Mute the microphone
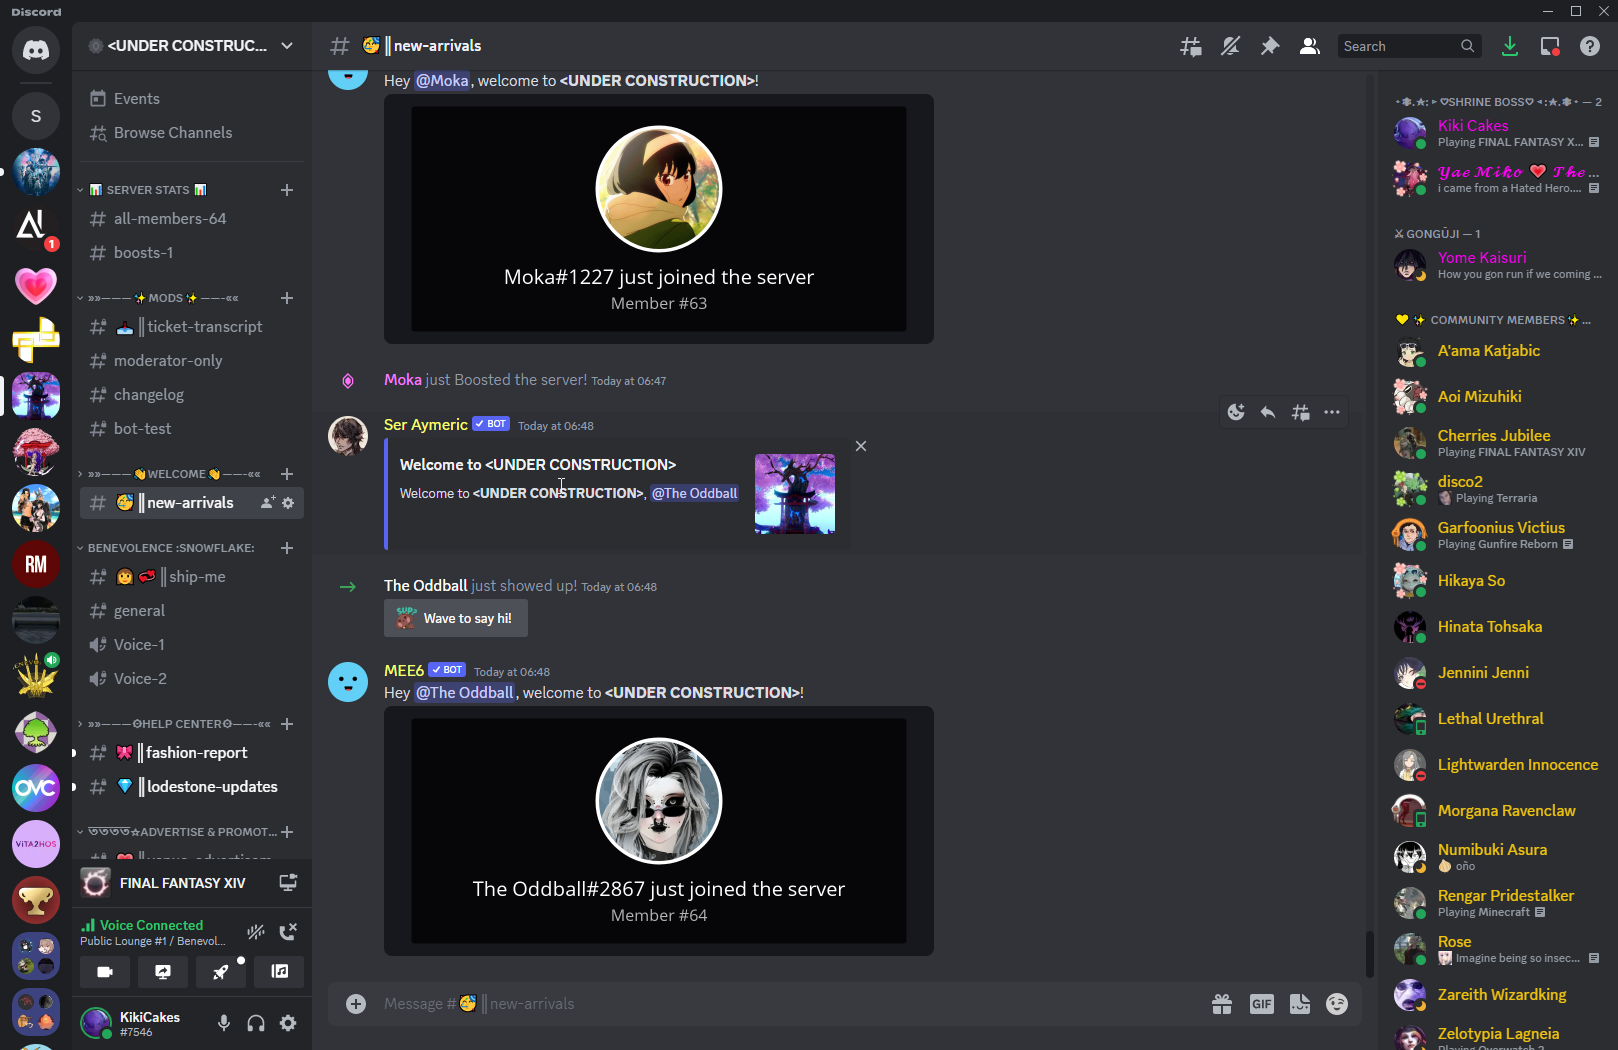1618x1050 pixels. [x=224, y=1023]
